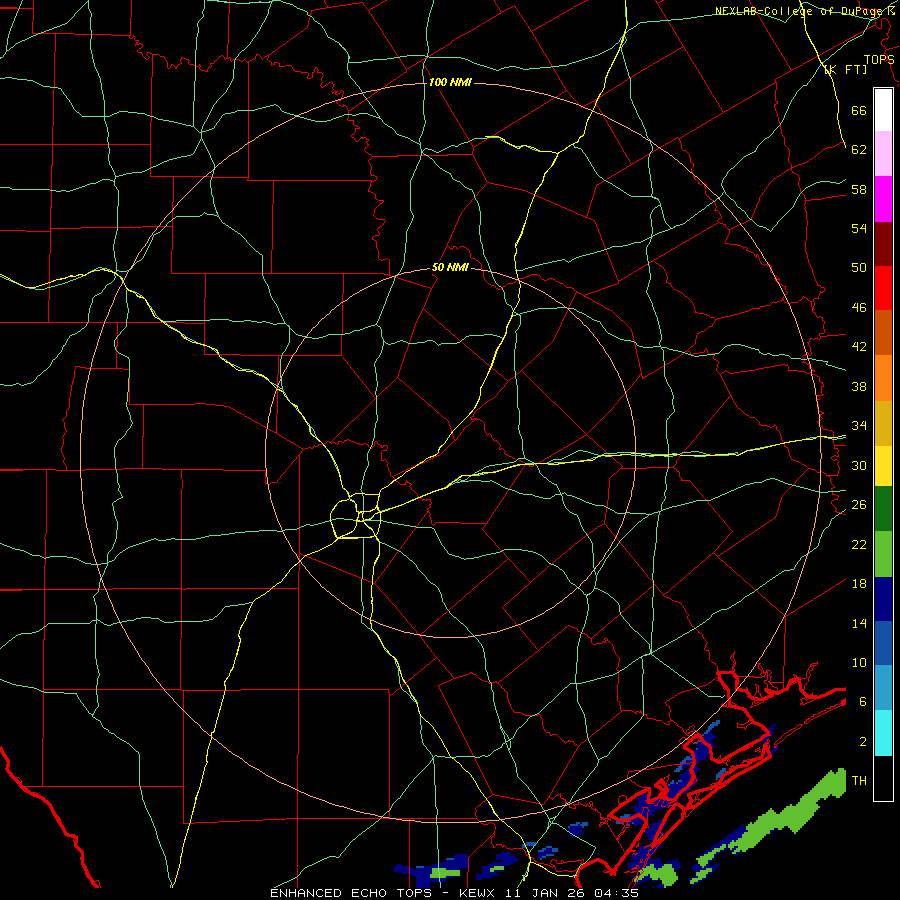Click the '54' legend value
The image size is (900, 900).
(859, 228)
